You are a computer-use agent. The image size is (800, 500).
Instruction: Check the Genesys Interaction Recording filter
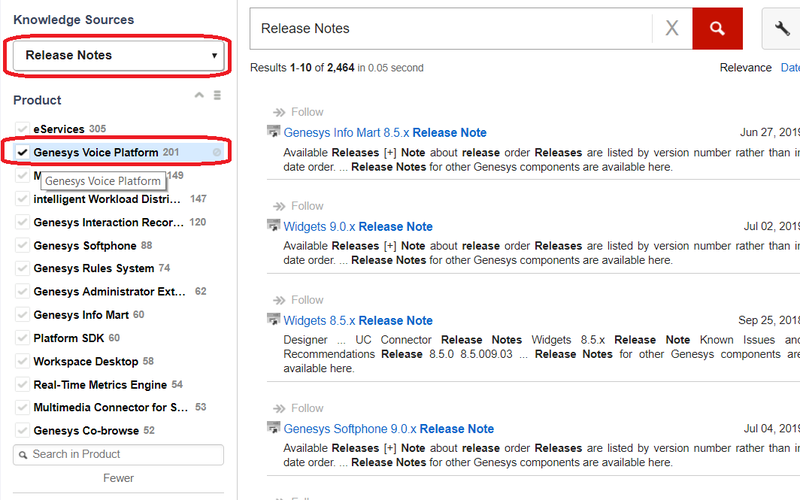(x=22, y=222)
